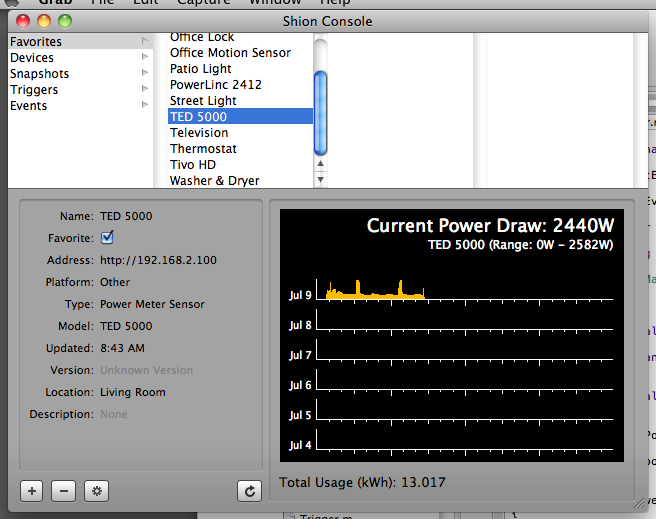Click the Updated value 8:43 AM

(x=122, y=348)
